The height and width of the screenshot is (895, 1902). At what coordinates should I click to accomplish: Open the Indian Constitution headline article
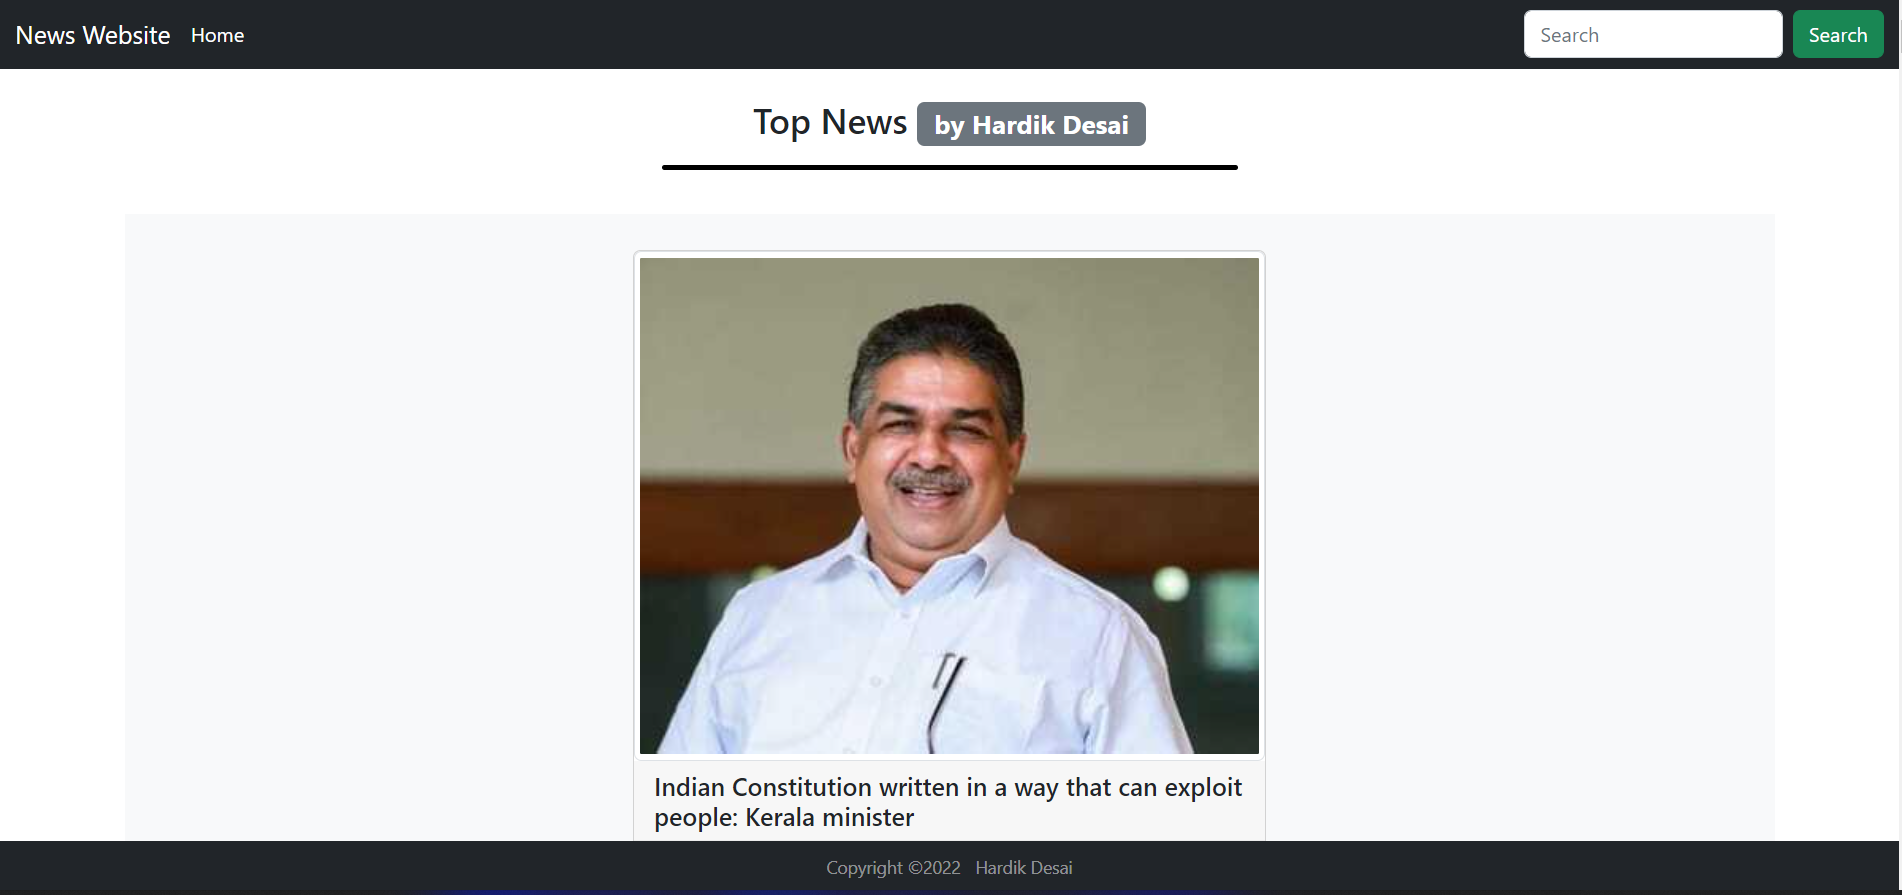coord(948,802)
